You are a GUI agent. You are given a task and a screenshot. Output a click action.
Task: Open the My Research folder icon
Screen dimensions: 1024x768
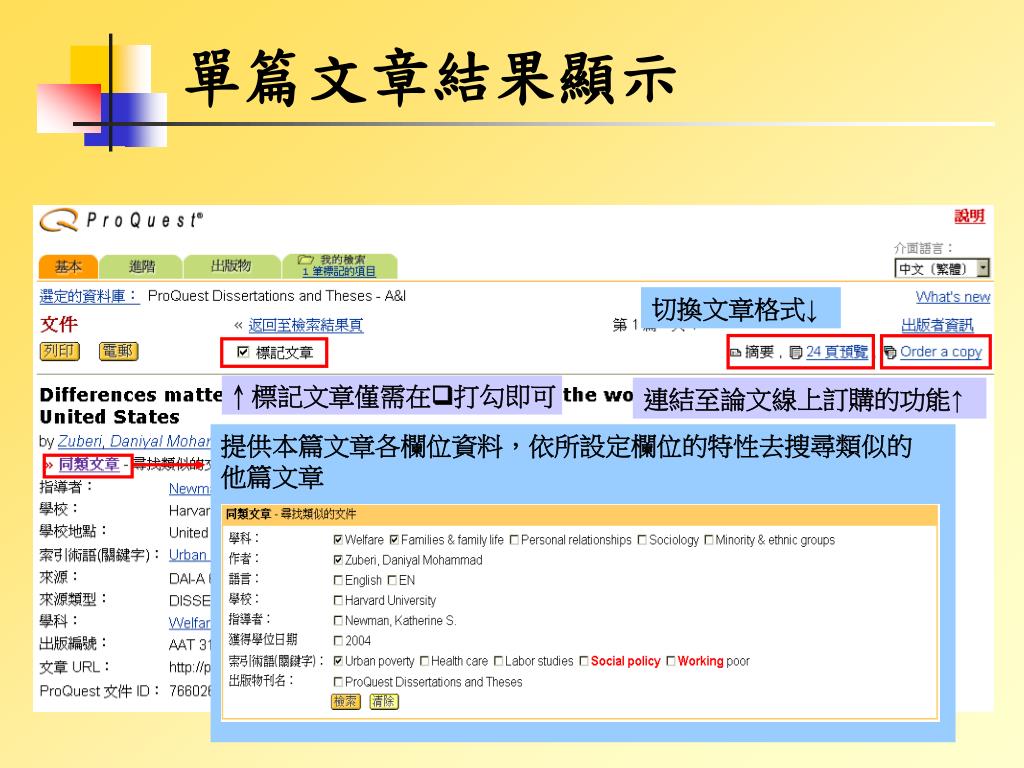[306, 260]
